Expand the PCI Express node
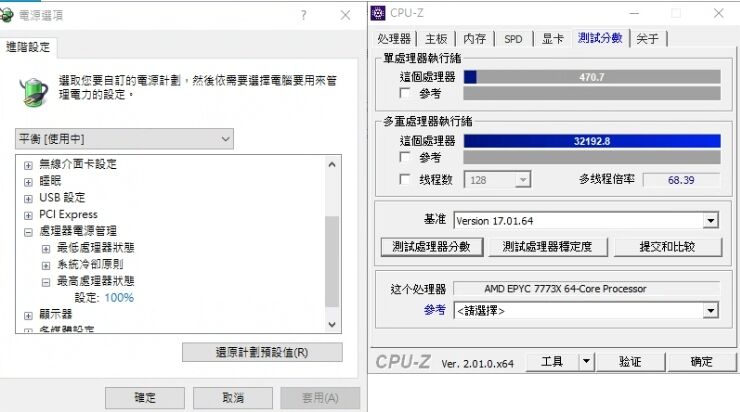The image size is (740, 412). pyautogui.click(x=28, y=215)
